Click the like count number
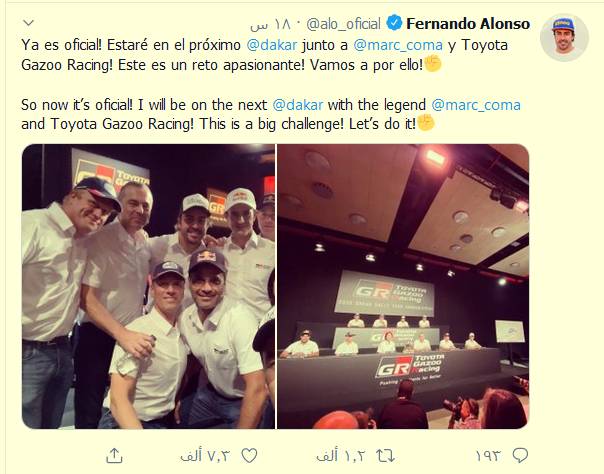 pos(205,456)
